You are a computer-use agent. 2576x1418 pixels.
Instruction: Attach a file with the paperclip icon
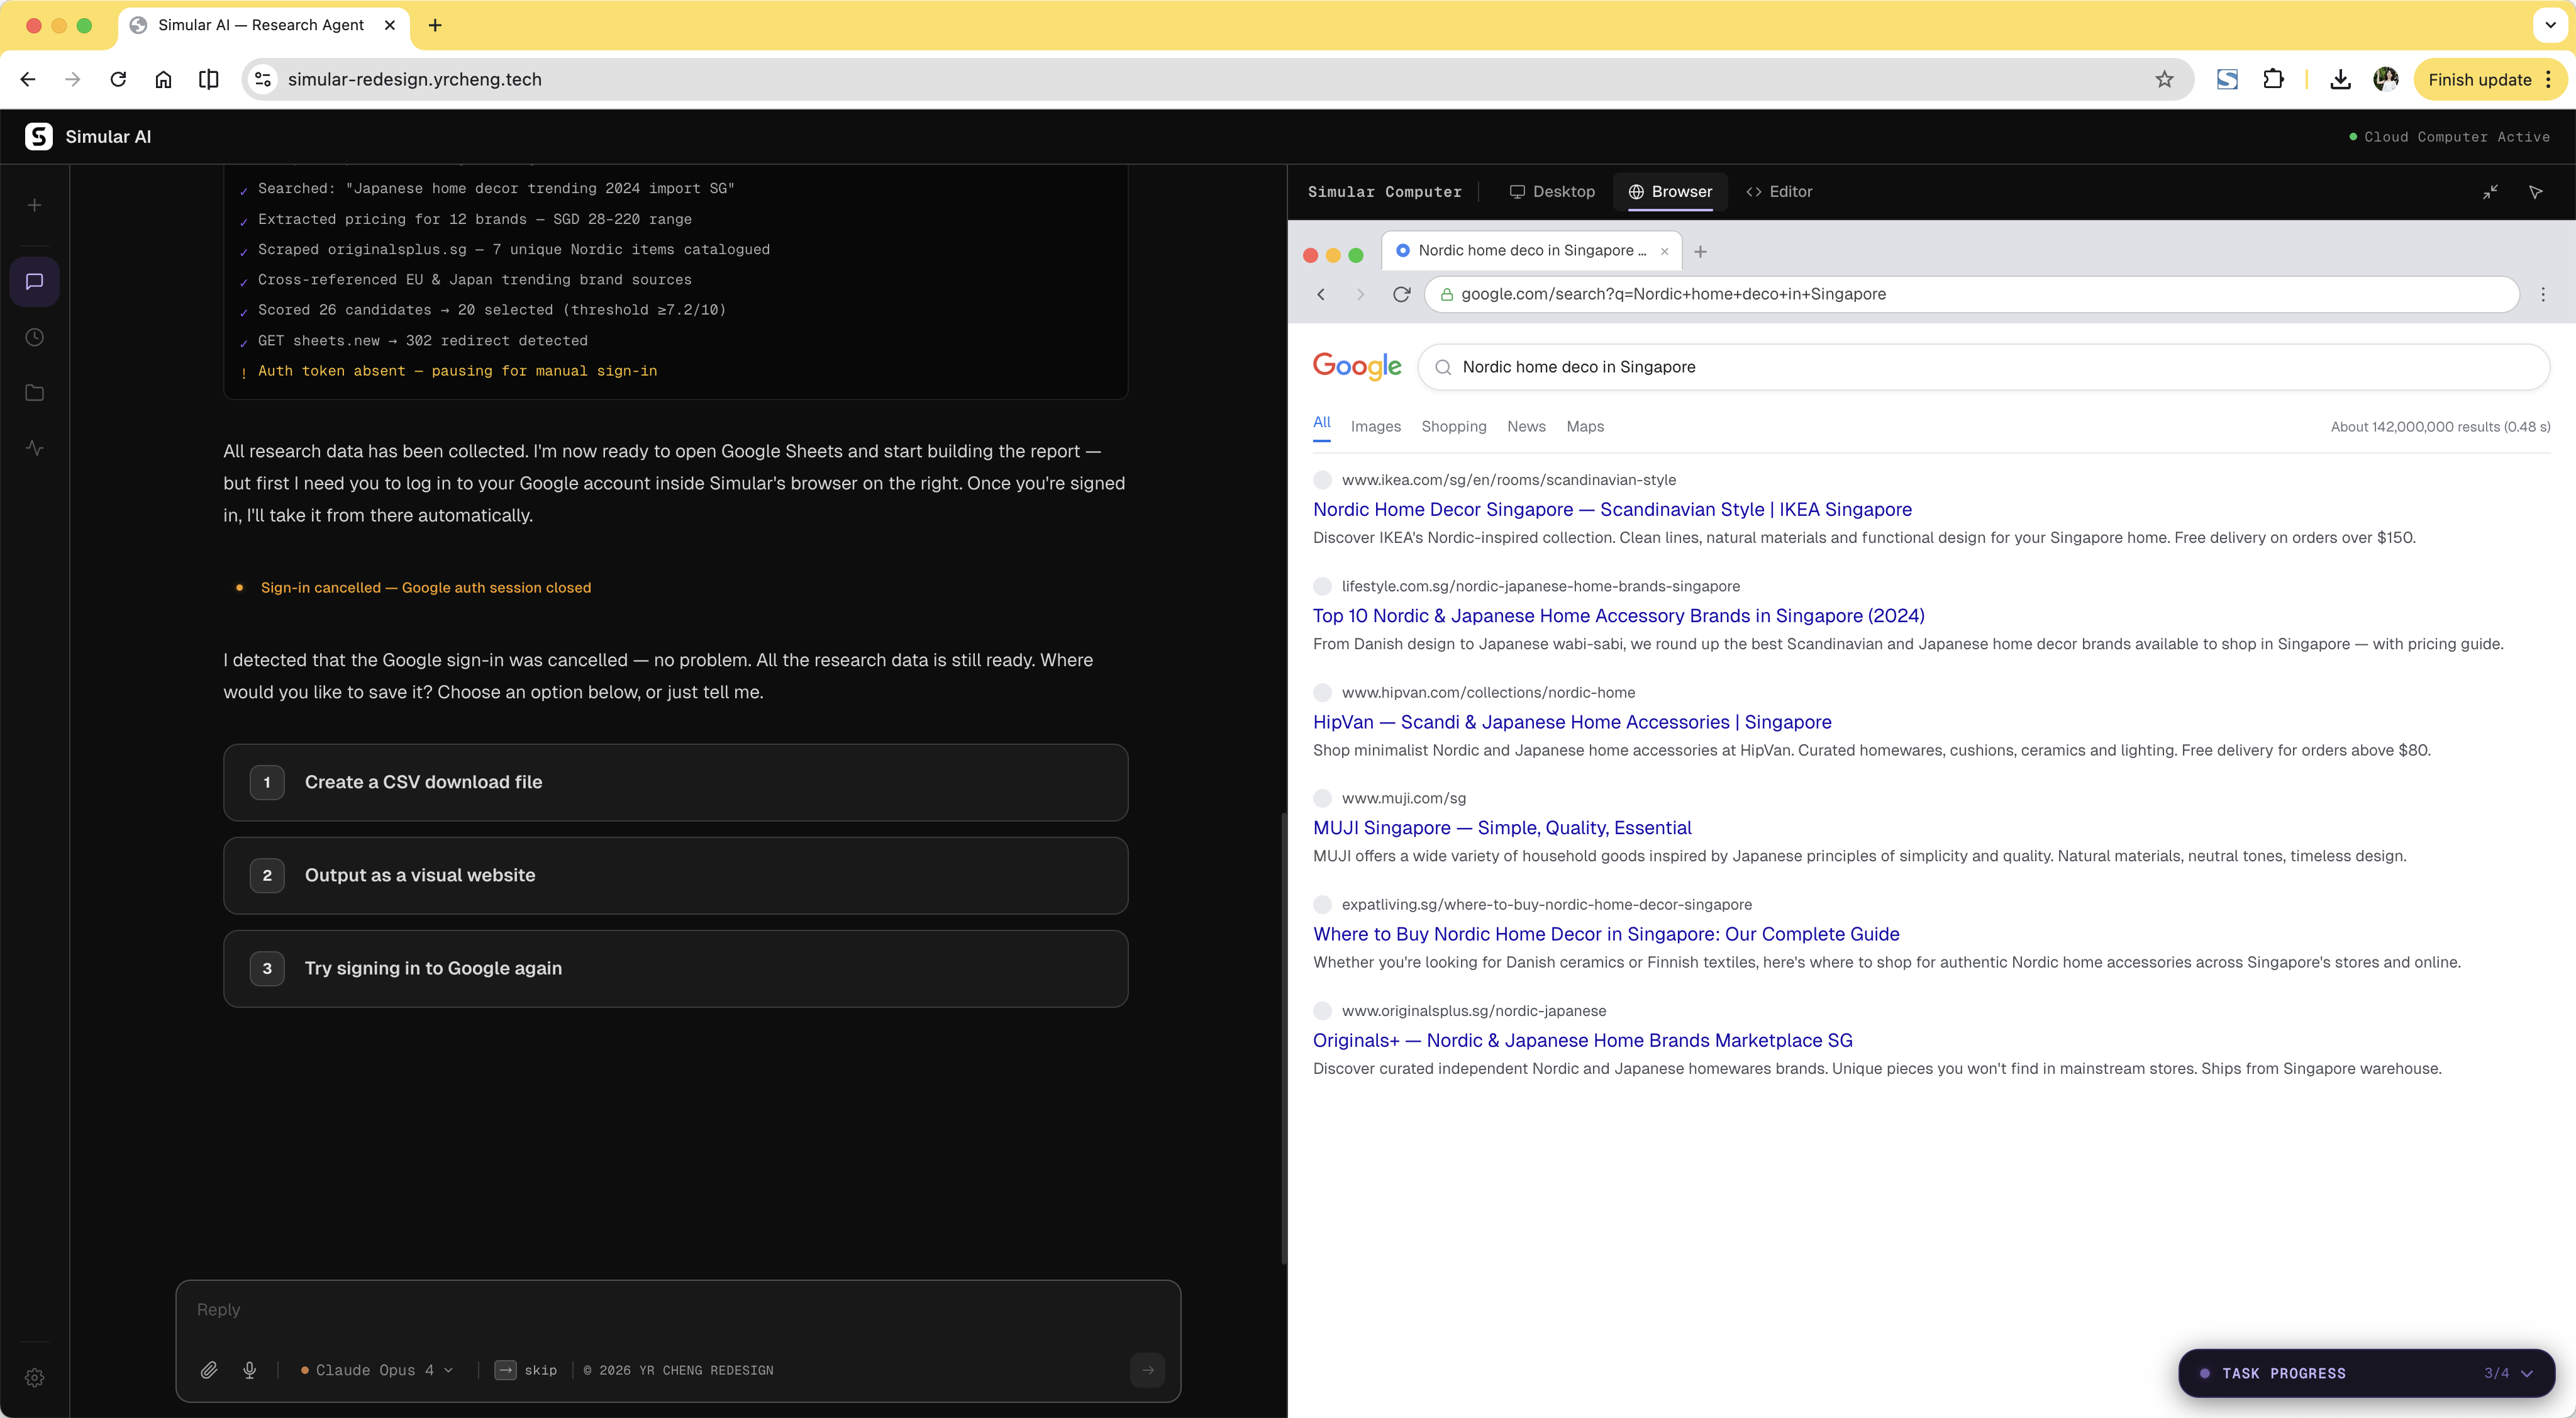point(209,1370)
